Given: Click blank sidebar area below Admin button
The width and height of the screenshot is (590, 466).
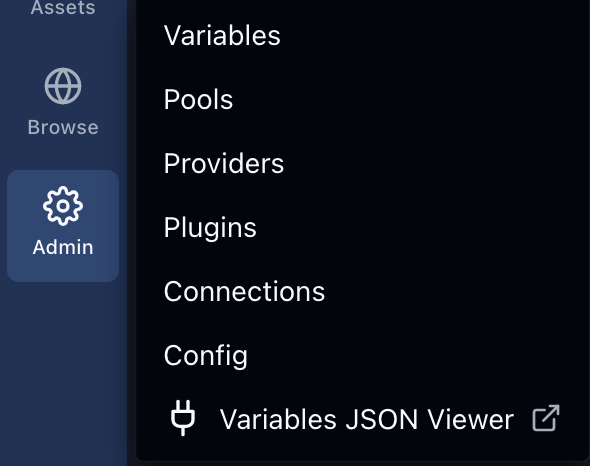Looking at the screenshot, I should tap(63, 373).
